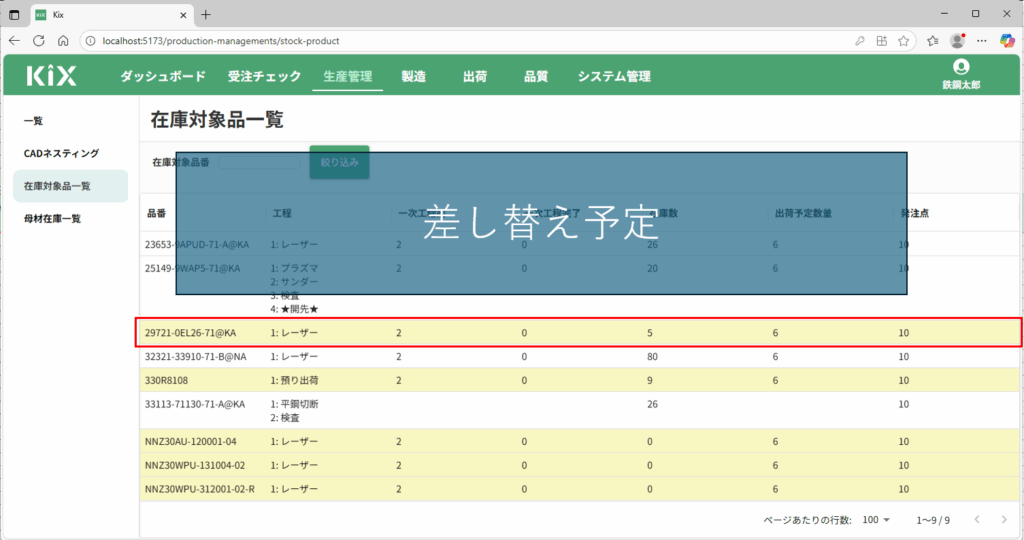Select row NNZ30WPU-131004-02
The width and height of the screenshot is (1024, 540).
pyautogui.click(x=579, y=465)
